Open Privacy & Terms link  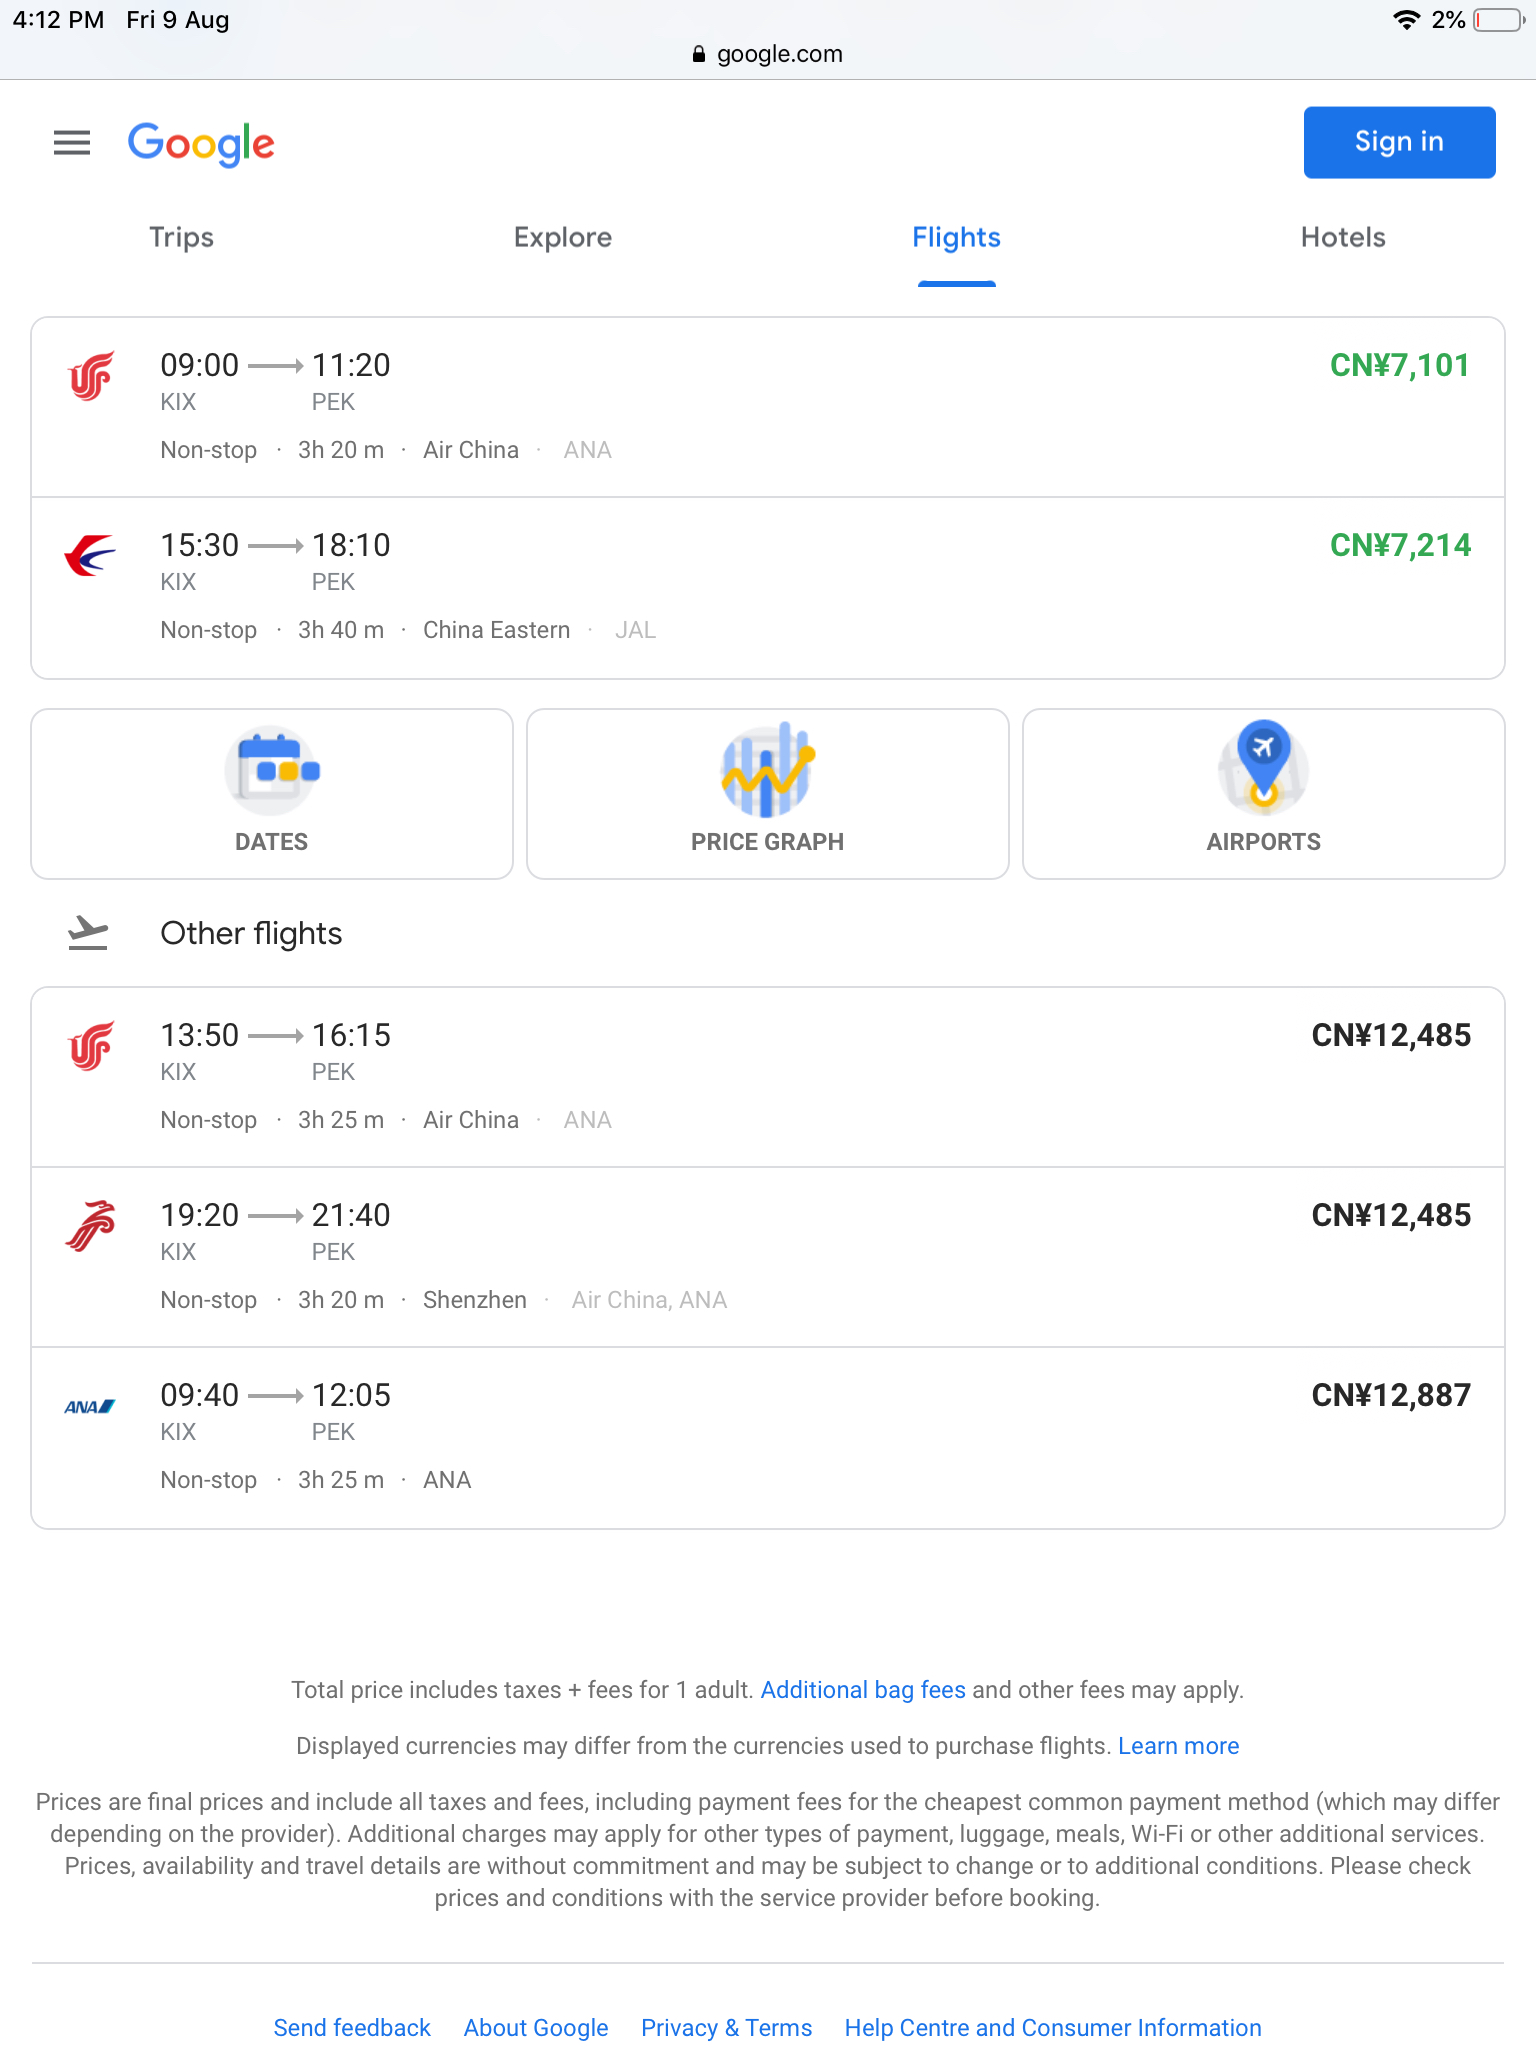click(727, 2028)
